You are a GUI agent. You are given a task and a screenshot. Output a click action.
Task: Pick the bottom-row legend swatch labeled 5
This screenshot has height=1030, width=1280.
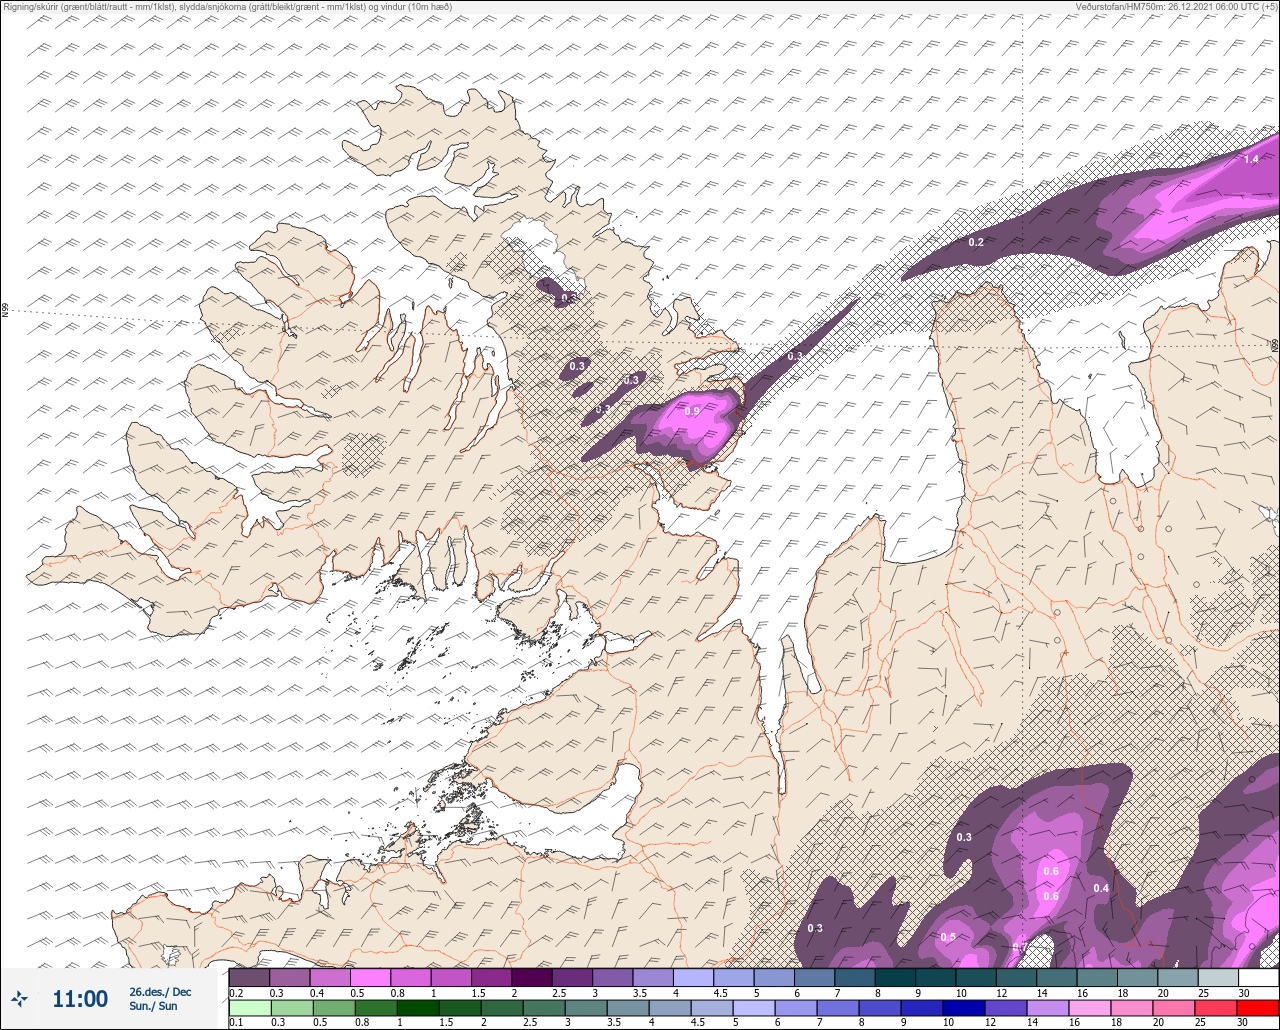pos(754,1008)
